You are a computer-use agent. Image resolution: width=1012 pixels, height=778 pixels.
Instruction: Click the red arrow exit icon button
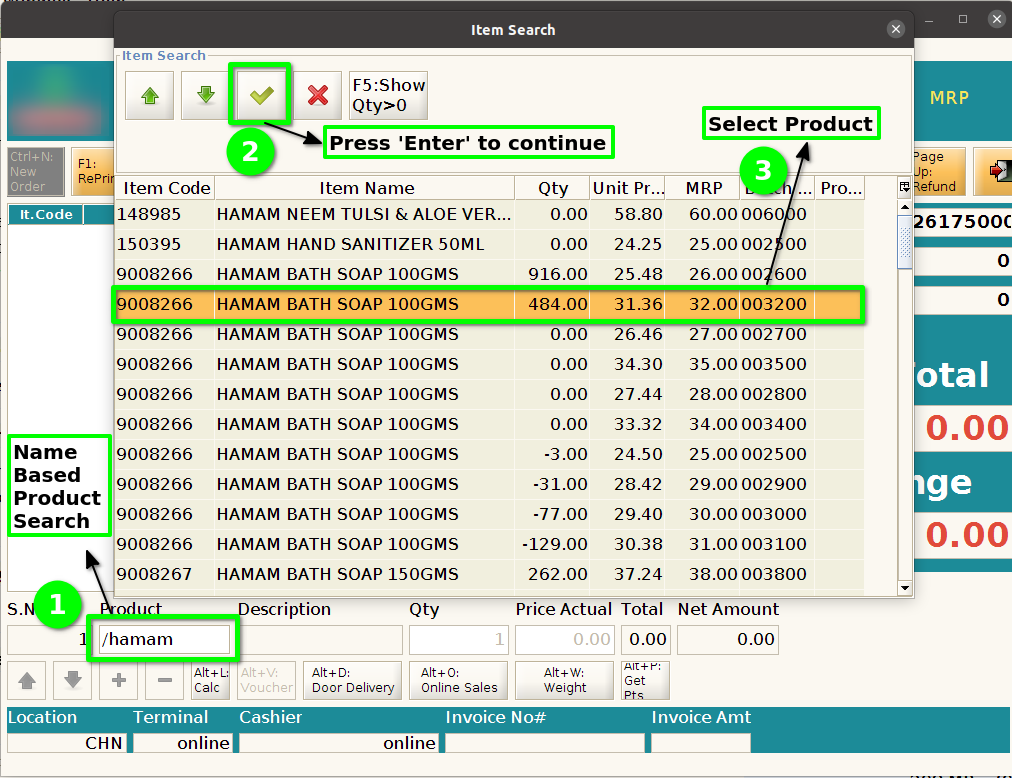(994, 172)
